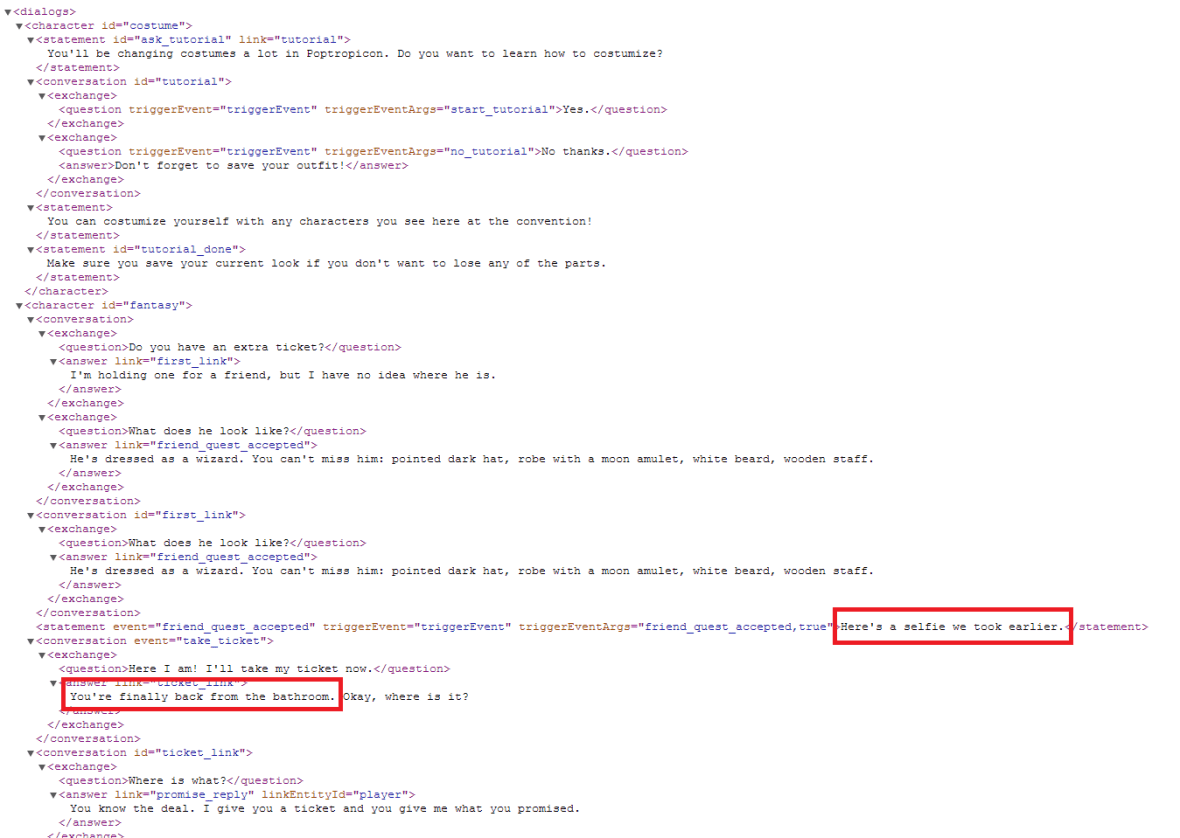Screen dimensions: 1180x838
Task: Collapse the conversation id="ticket_link" element
Action: tap(33, 752)
